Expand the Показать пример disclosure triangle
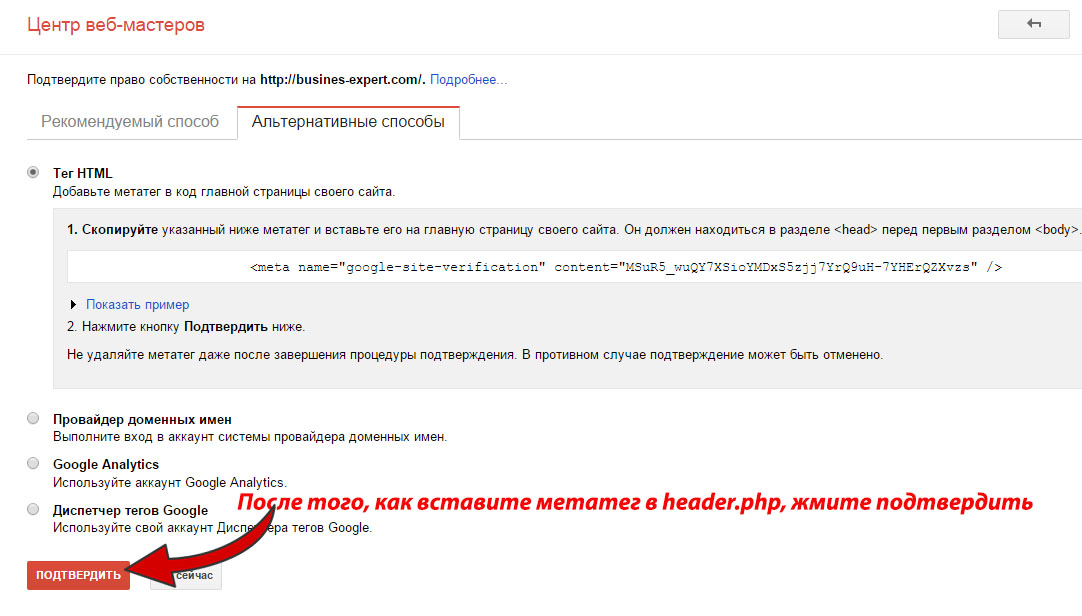Screen dimensions: 1082x616 (x=73, y=304)
